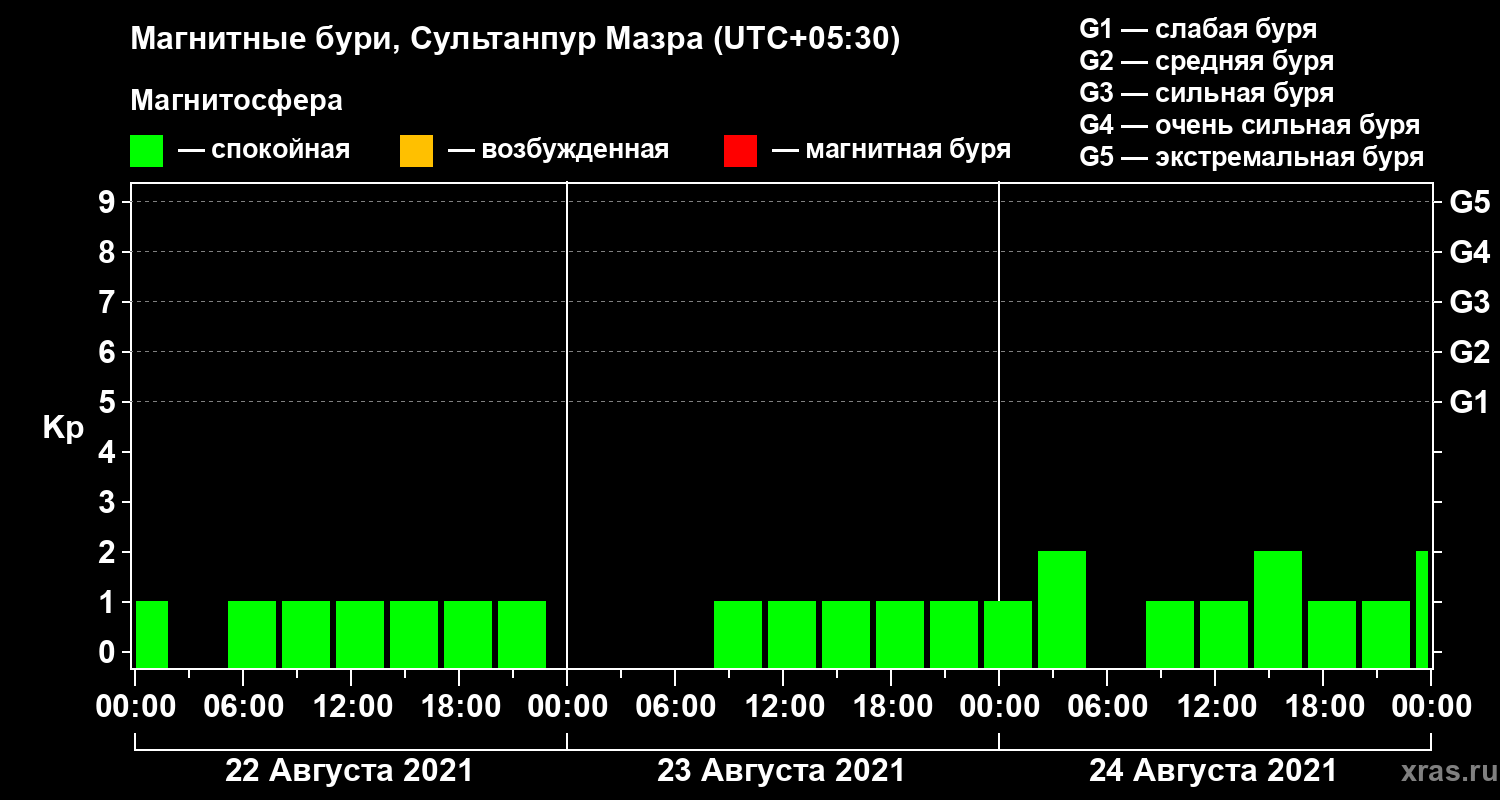The image size is (1500, 800).
Task: Click the 06:00 bar on 22 August
Action: click(x=252, y=634)
